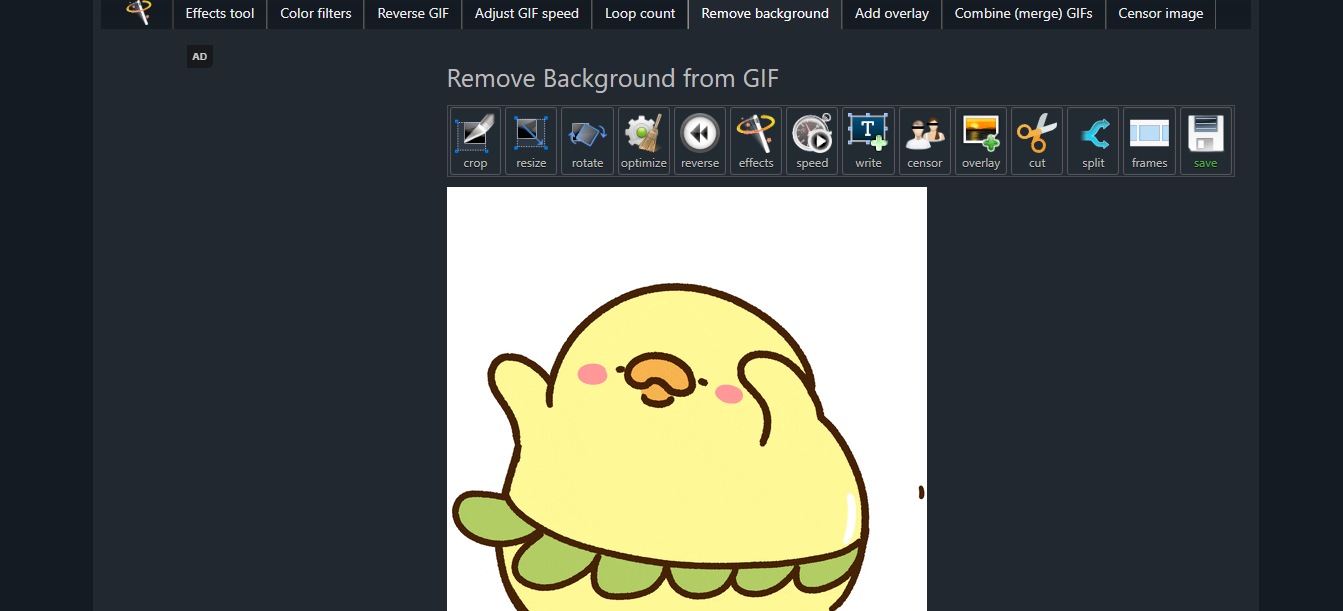
Task: Open the Adjust GIF speed tab
Action: pos(526,14)
